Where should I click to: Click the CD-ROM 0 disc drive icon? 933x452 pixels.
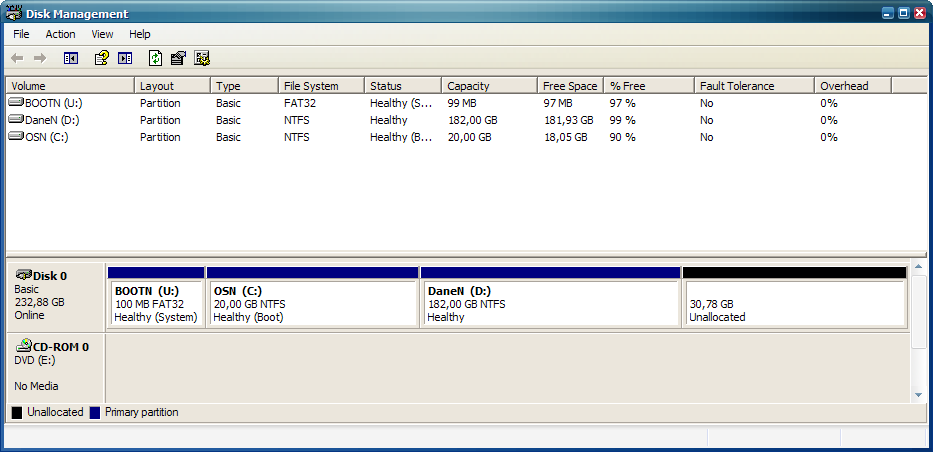[x=23, y=346]
